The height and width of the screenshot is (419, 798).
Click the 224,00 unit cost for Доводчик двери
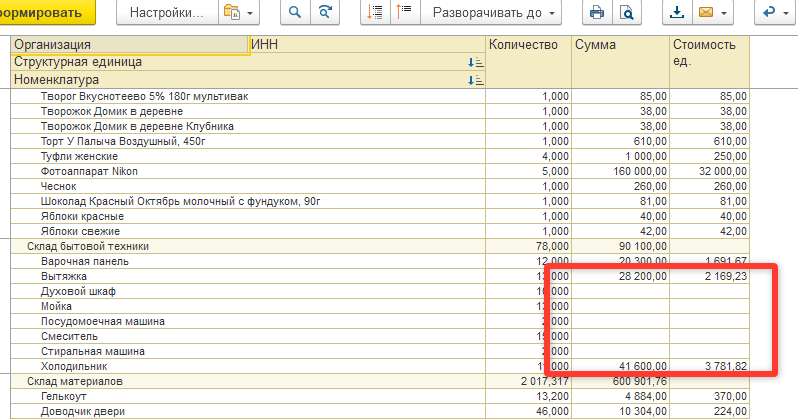tap(709, 411)
